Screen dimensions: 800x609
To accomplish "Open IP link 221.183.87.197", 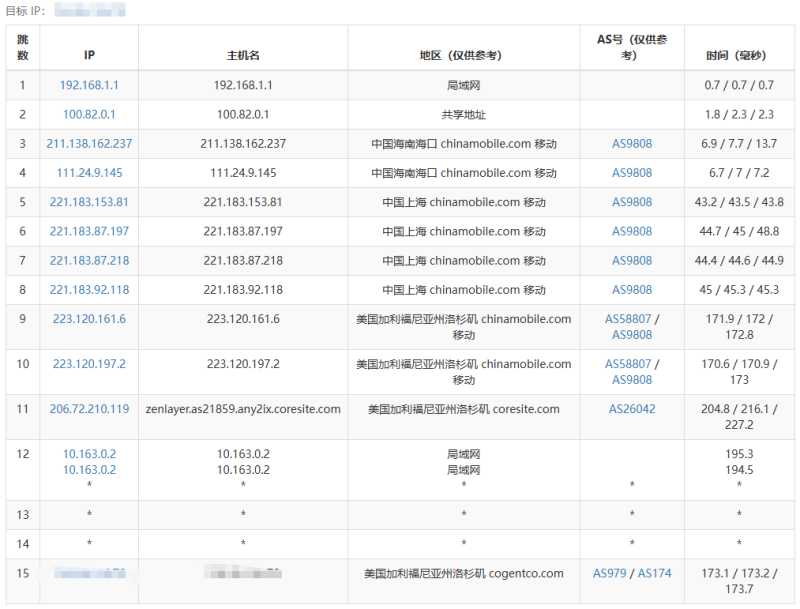I will (x=89, y=232).
